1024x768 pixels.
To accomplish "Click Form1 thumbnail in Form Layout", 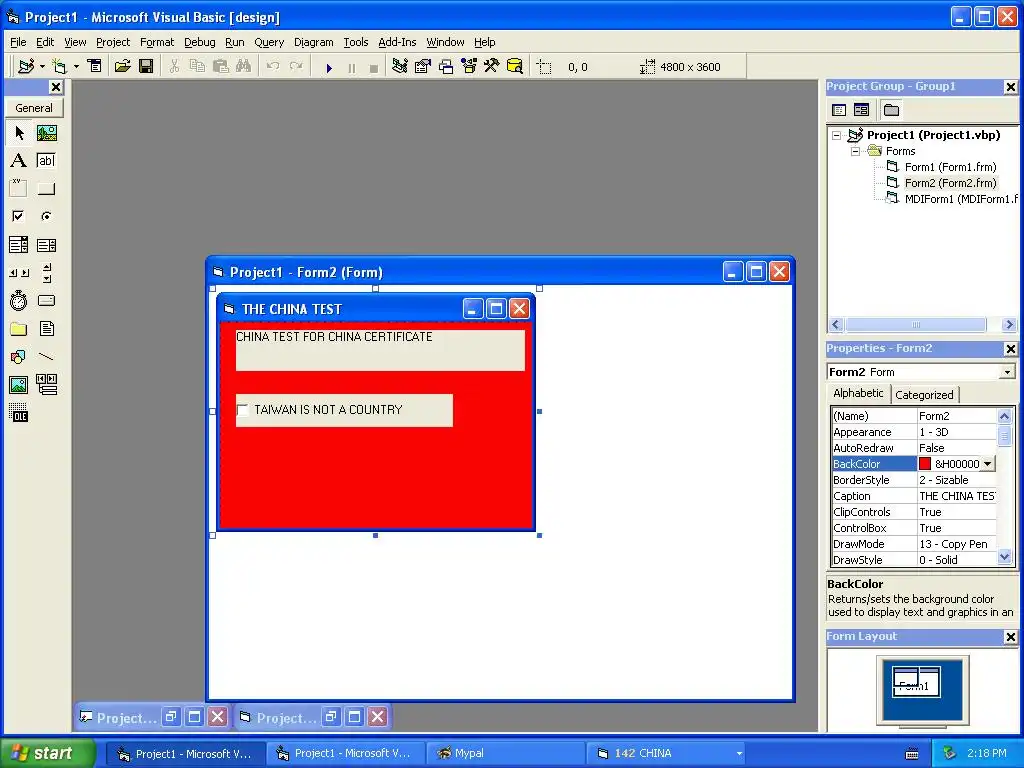I will pyautogui.click(x=916, y=683).
